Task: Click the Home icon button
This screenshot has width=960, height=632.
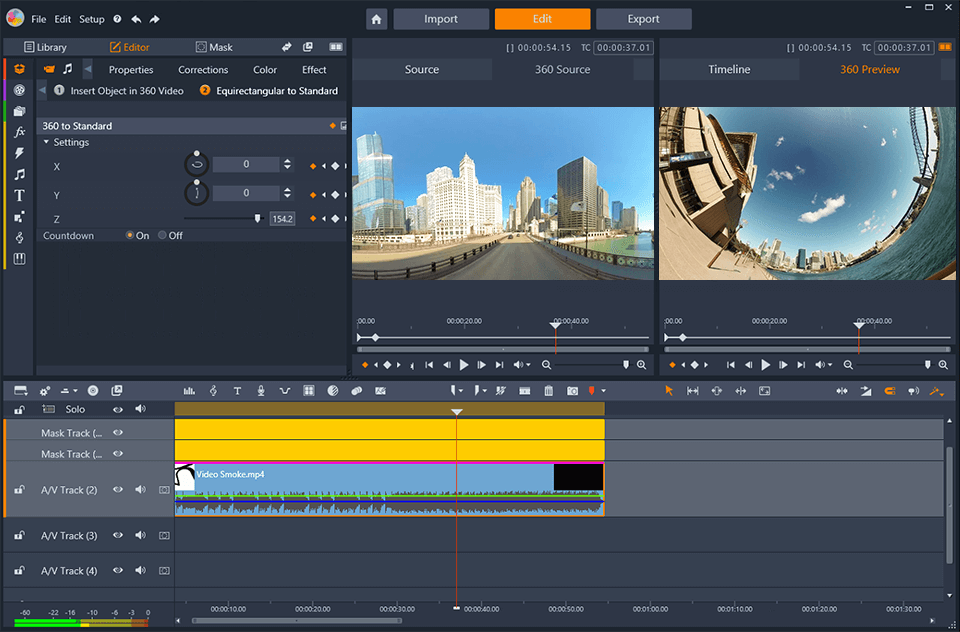Action: click(x=376, y=19)
